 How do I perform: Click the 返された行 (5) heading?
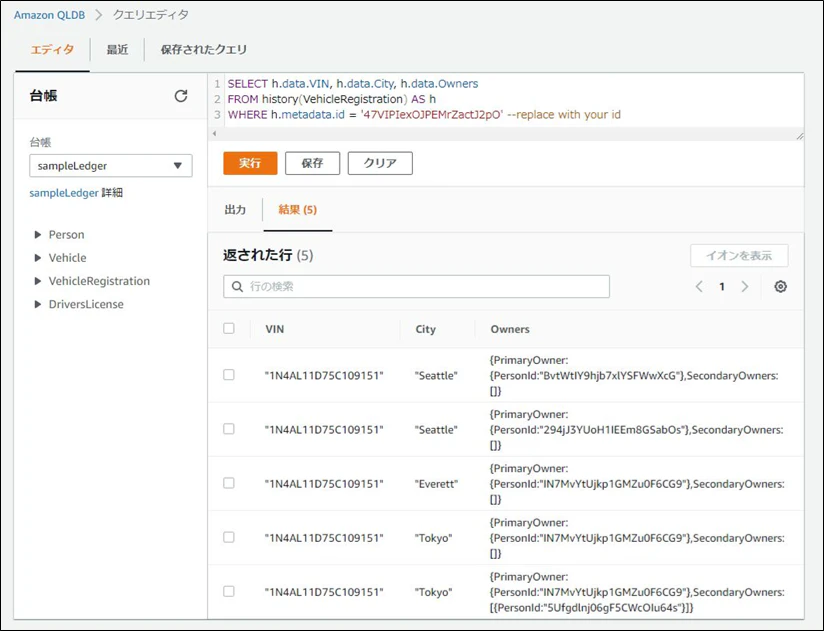(268, 255)
